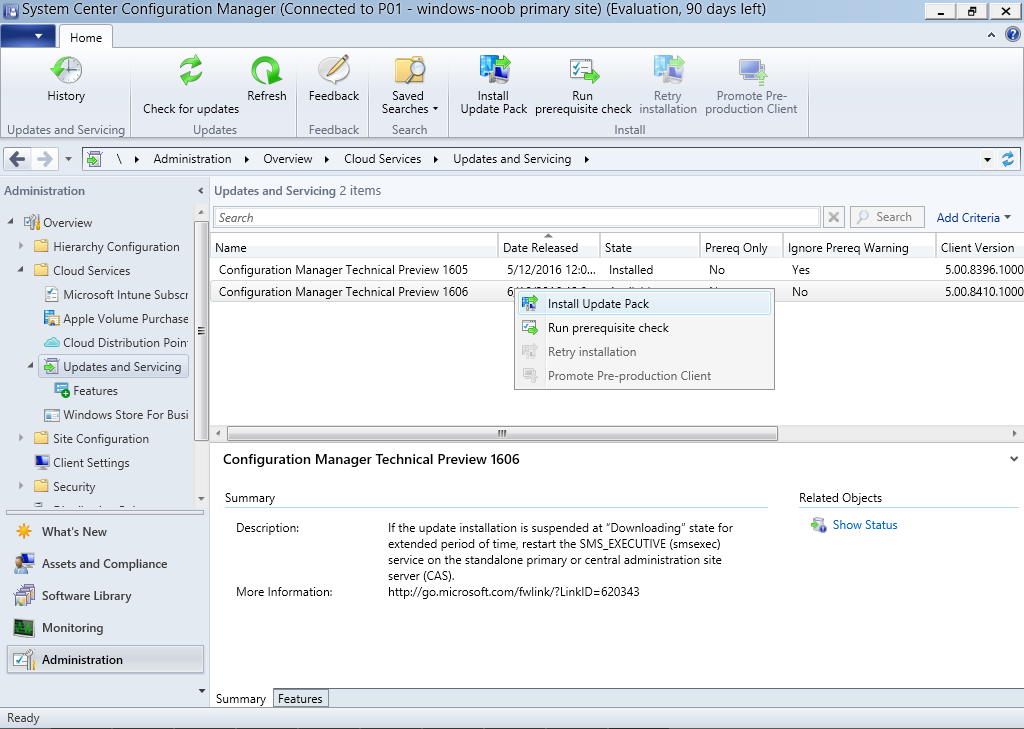Screen dimensions: 1024x729
Task: Open the Administration workspace
Action: tap(105, 660)
